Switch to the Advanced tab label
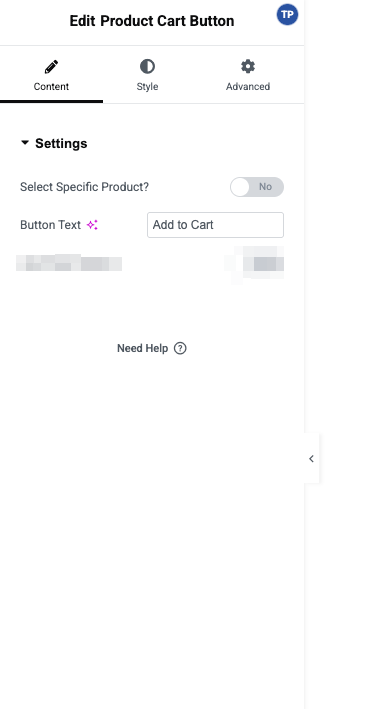Viewport: 372px width, 709px height. pyautogui.click(x=248, y=86)
